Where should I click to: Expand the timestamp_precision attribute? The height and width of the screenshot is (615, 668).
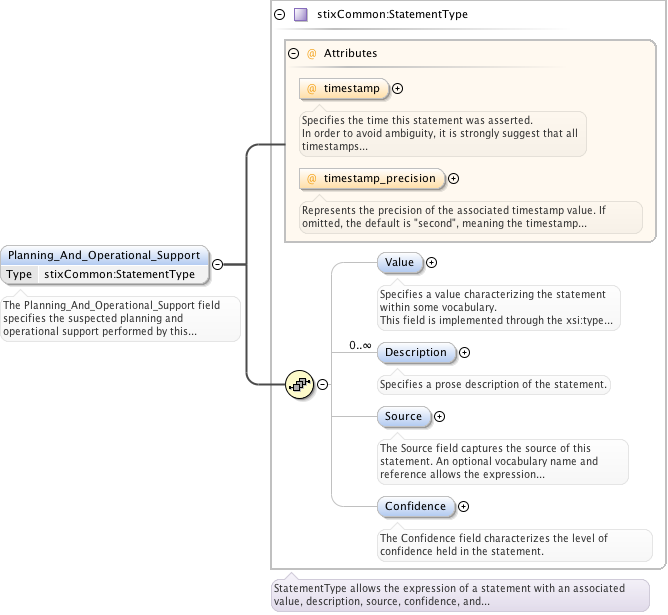click(x=453, y=179)
